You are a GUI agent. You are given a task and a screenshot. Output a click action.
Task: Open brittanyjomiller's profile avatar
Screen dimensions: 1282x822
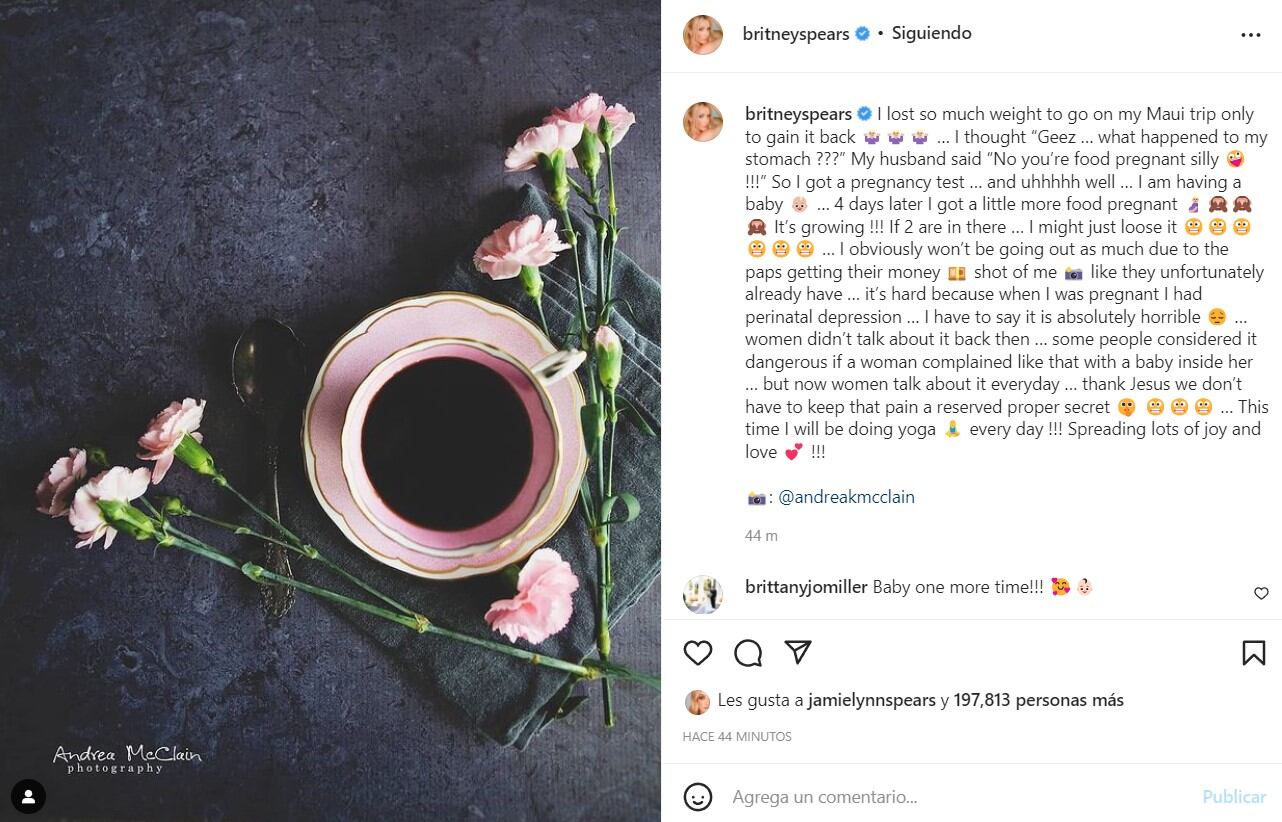(x=702, y=593)
